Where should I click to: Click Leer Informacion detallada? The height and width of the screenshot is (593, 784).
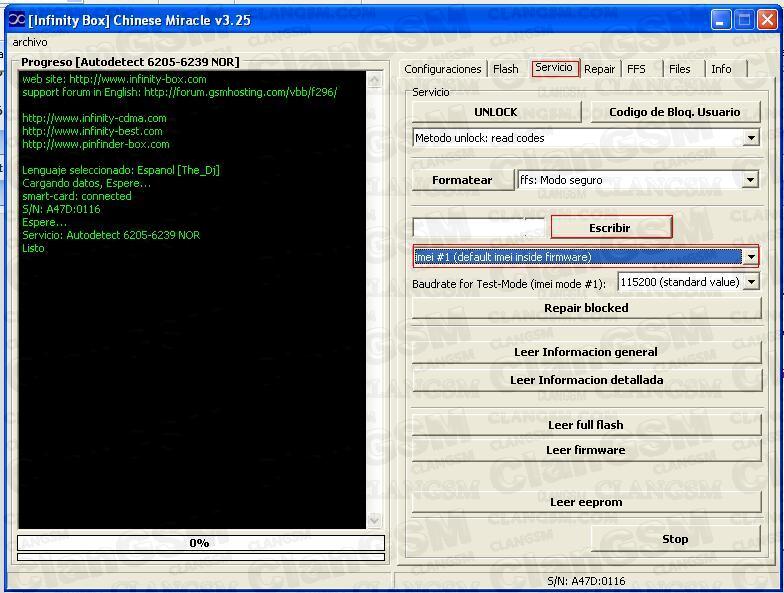tap(586, 380)
